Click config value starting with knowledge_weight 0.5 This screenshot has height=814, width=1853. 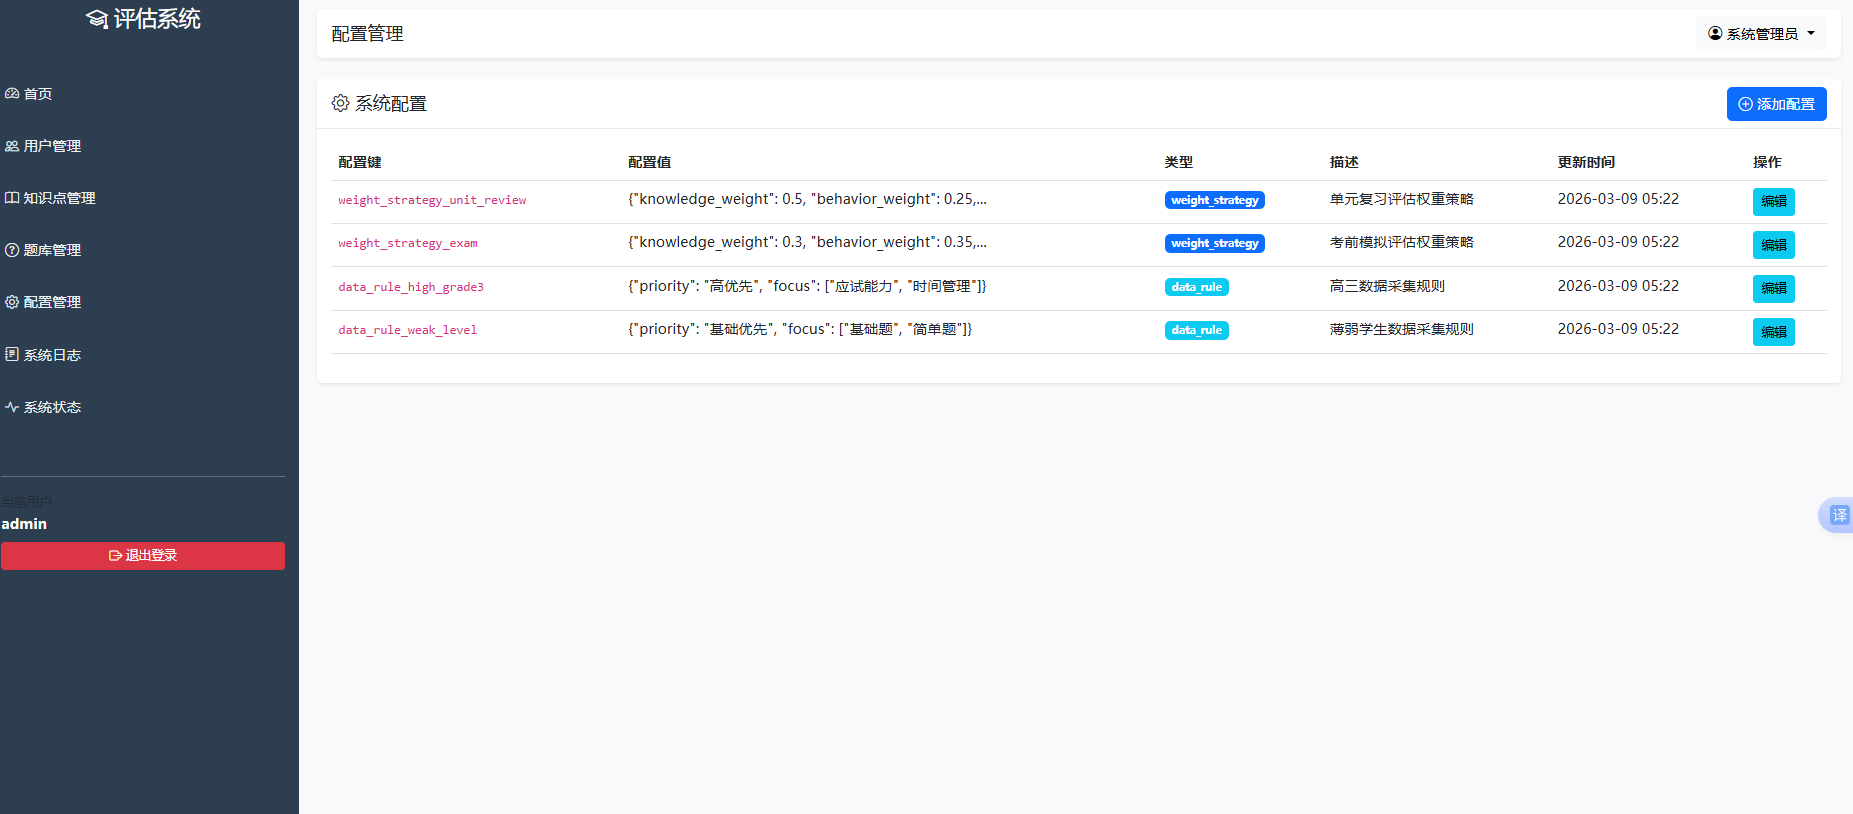point(807,199)
